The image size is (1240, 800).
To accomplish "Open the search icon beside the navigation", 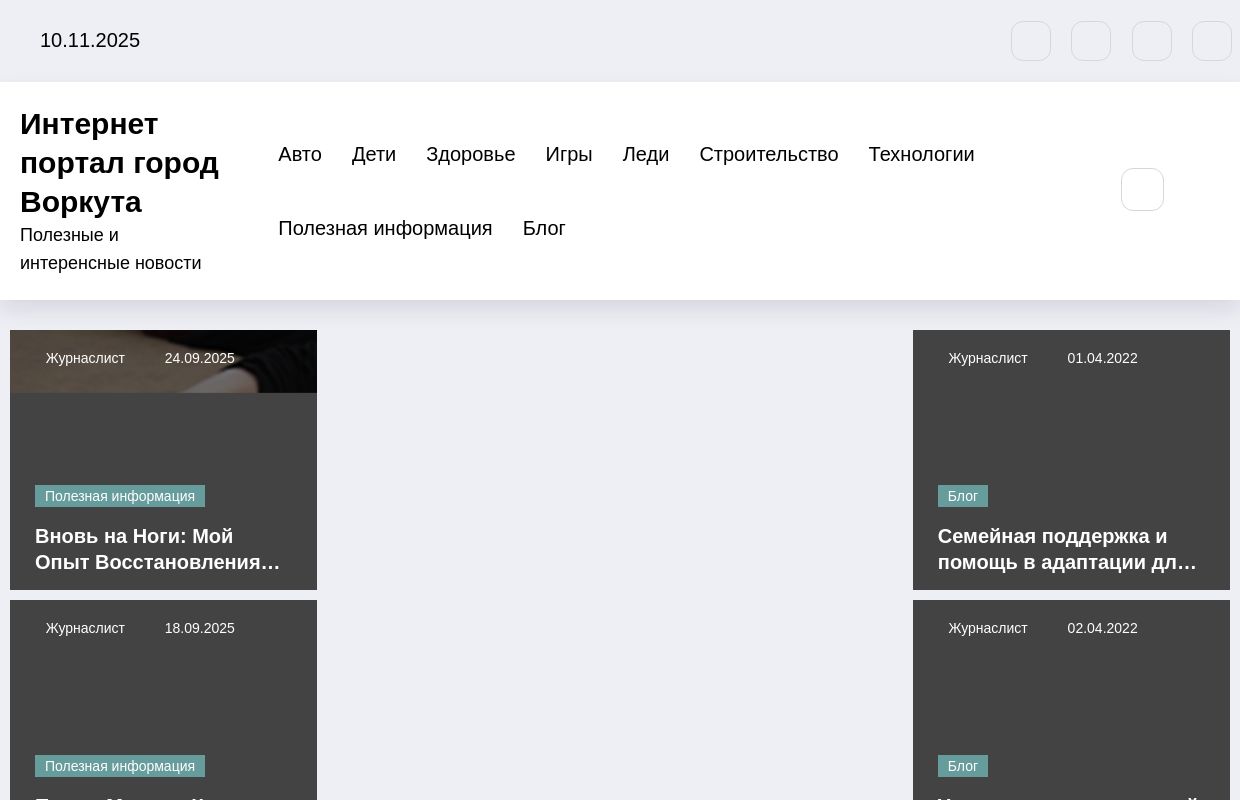I will 1142,189.
